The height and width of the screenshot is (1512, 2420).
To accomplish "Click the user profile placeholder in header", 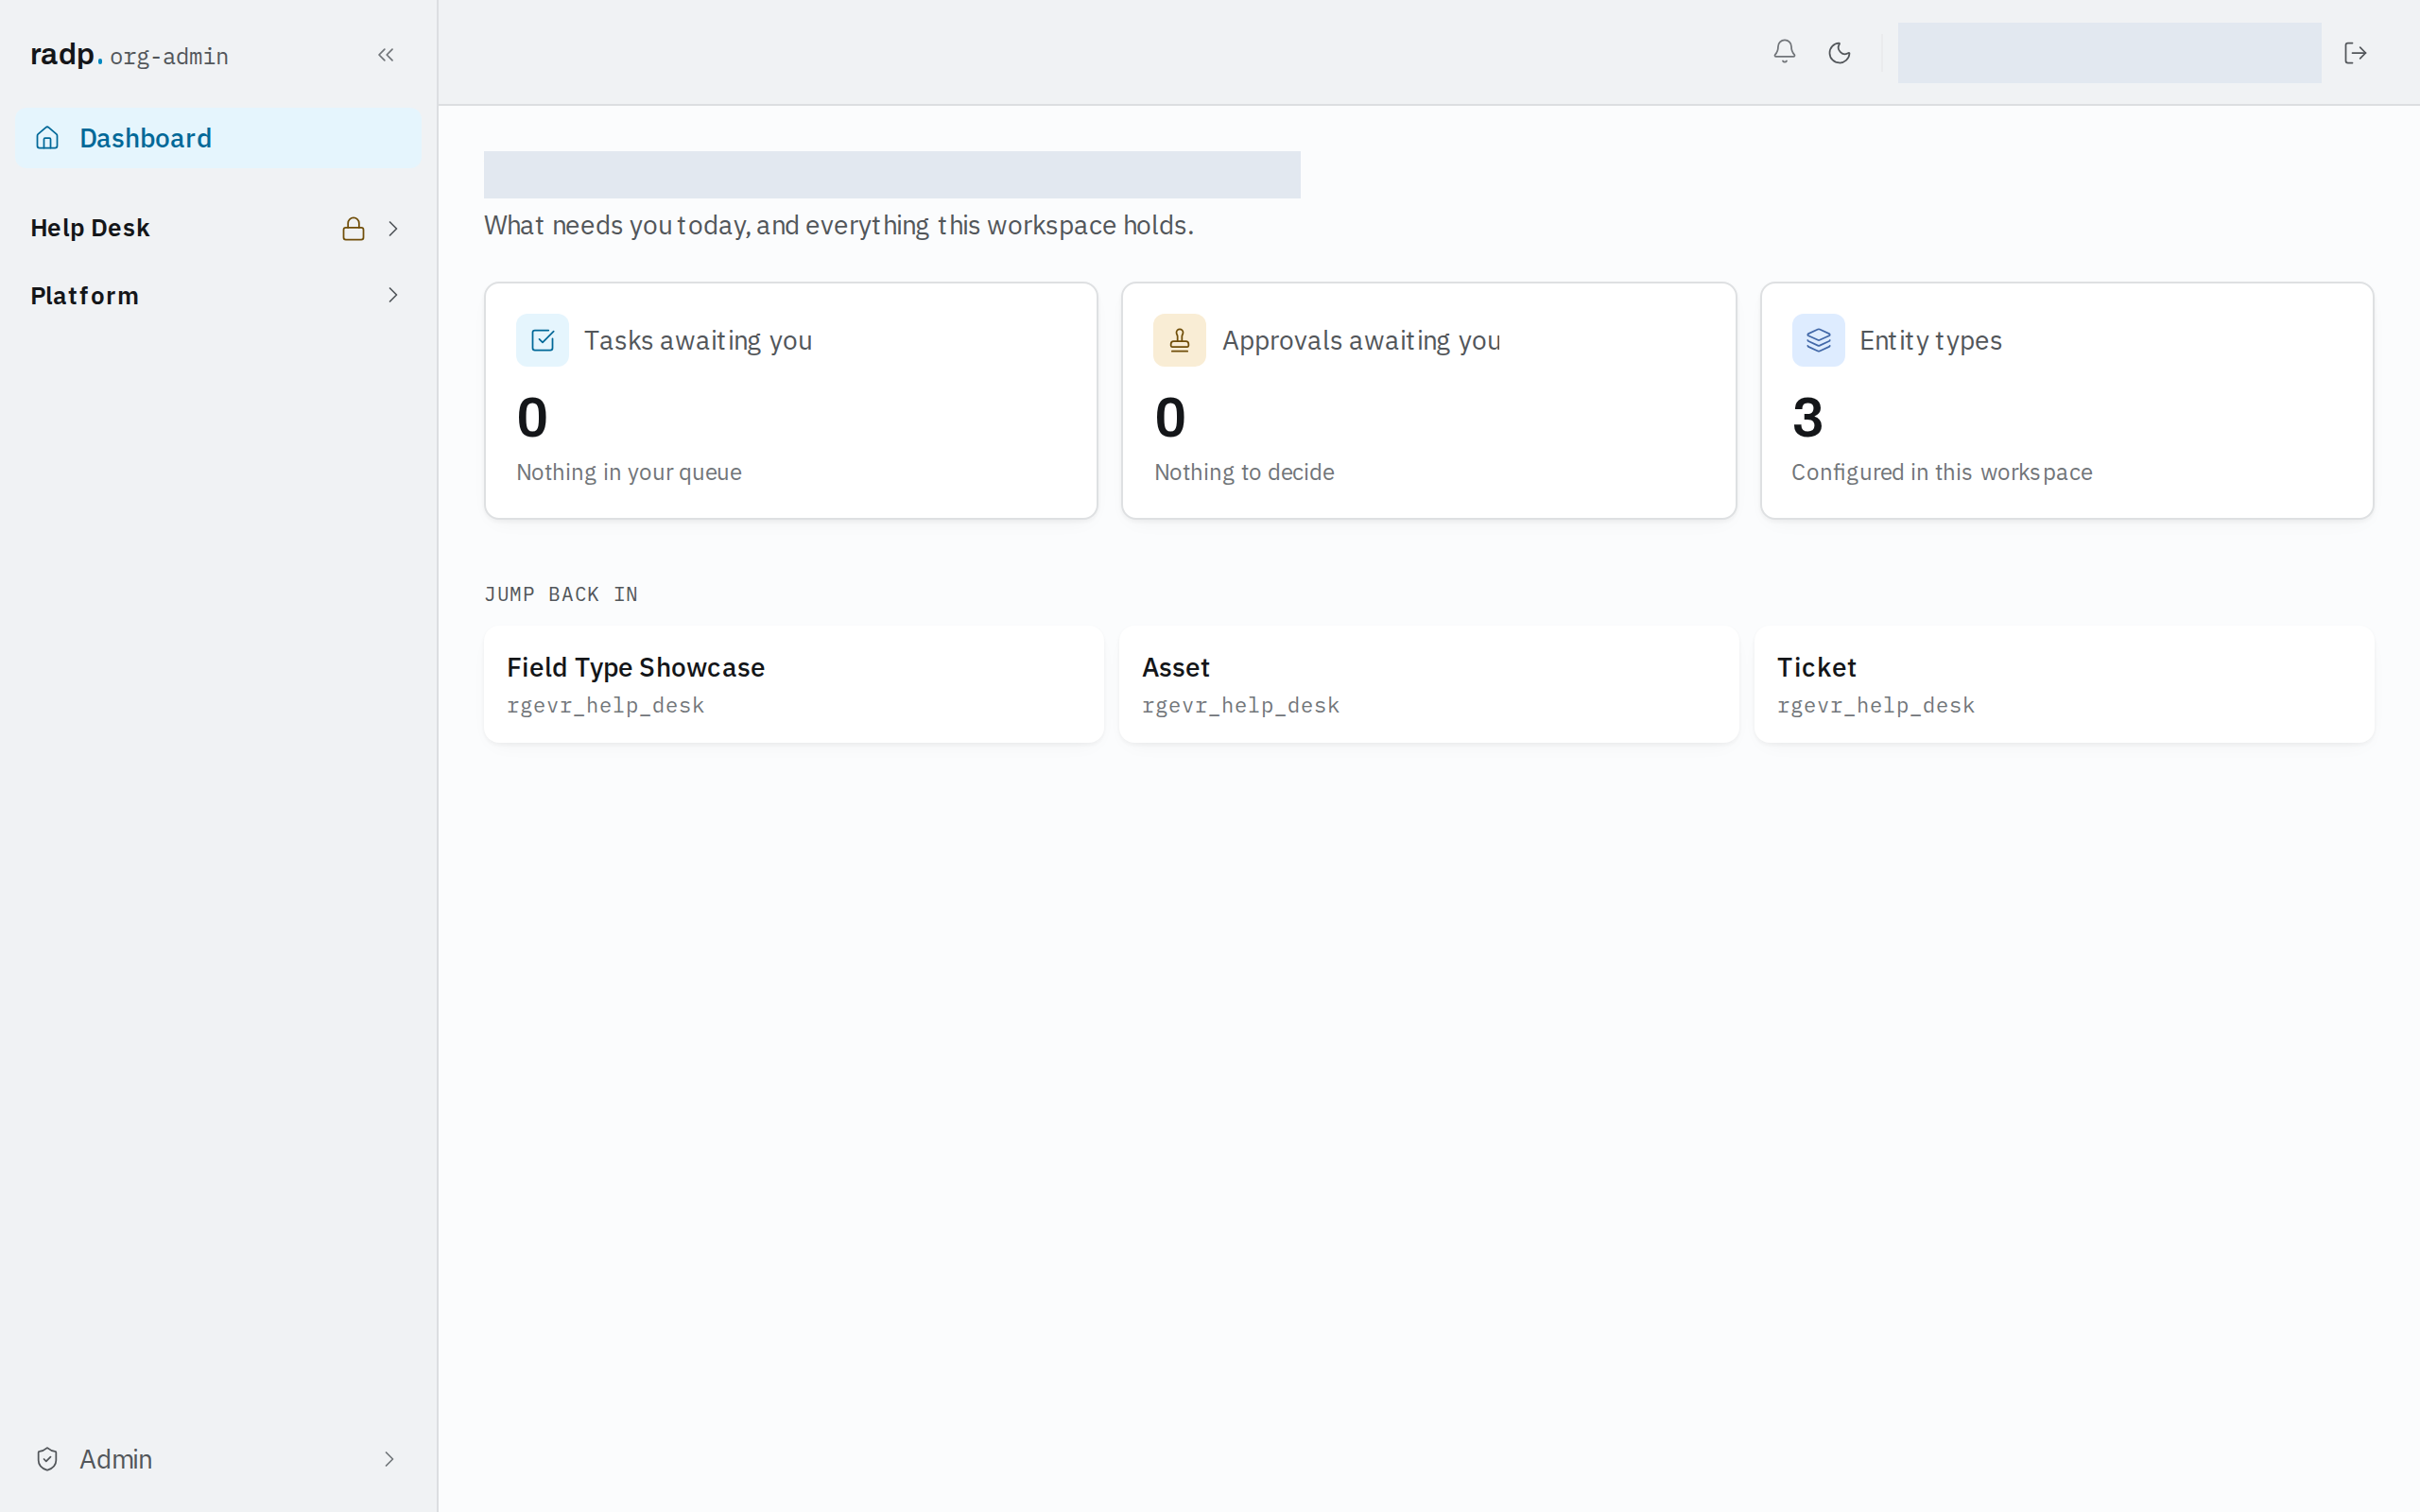I will [x=2109, y=53].
